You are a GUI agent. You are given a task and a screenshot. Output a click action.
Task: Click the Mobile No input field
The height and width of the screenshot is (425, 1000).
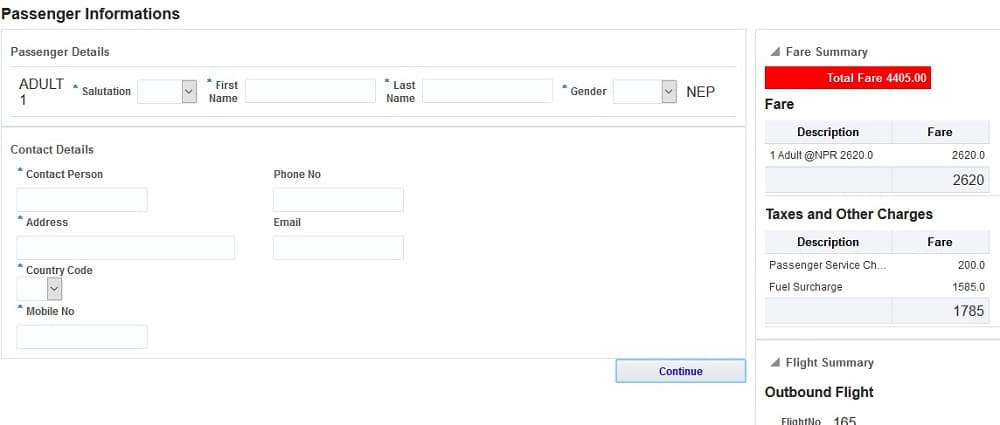[x=82, y=337]
